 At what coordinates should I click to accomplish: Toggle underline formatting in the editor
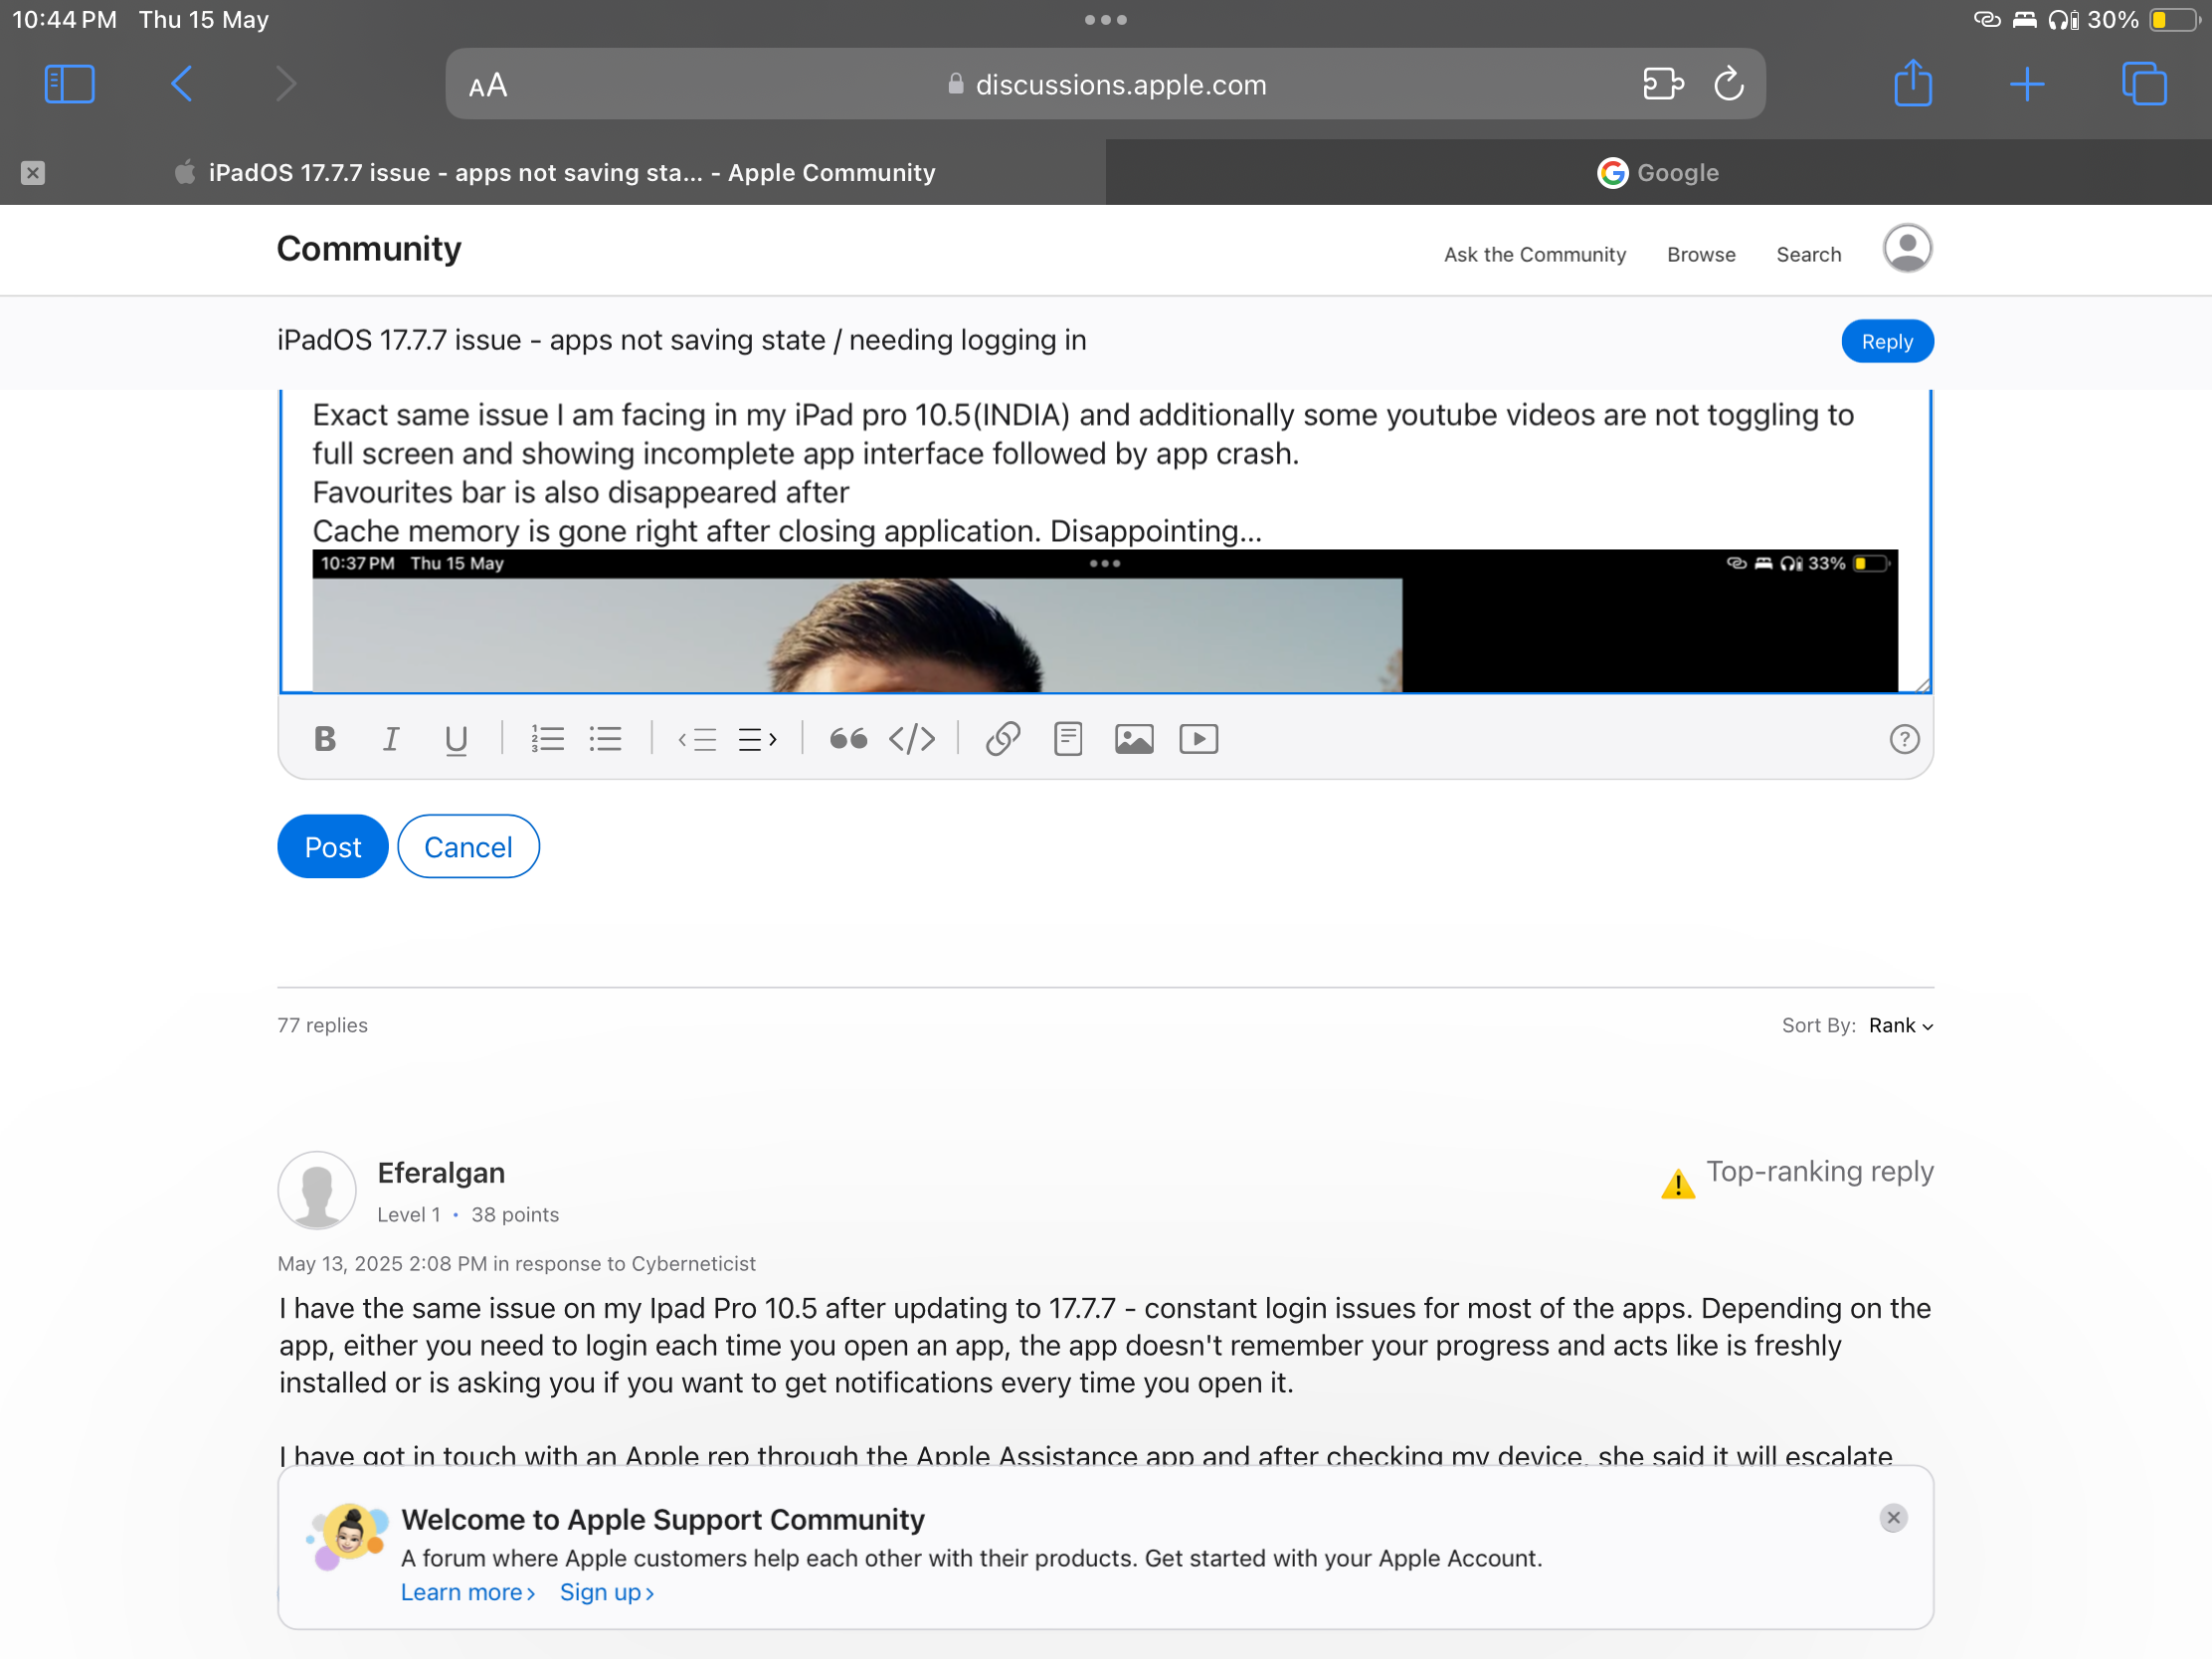(456, 739)
